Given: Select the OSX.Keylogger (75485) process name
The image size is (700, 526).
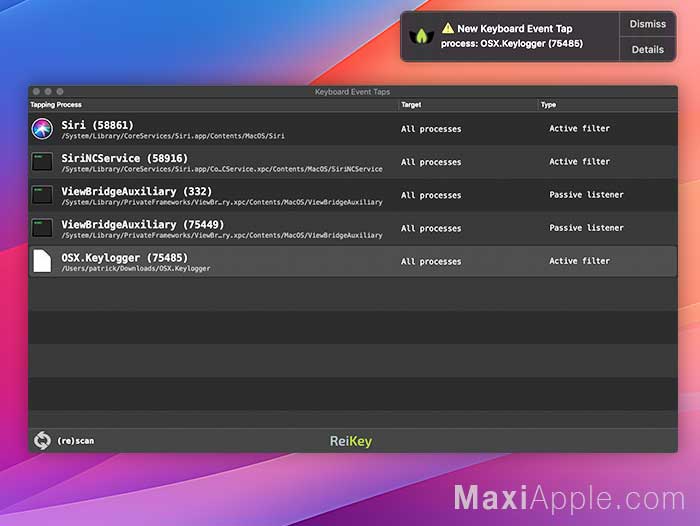Looking at the screenshot, I should click(x=125, y=258).
